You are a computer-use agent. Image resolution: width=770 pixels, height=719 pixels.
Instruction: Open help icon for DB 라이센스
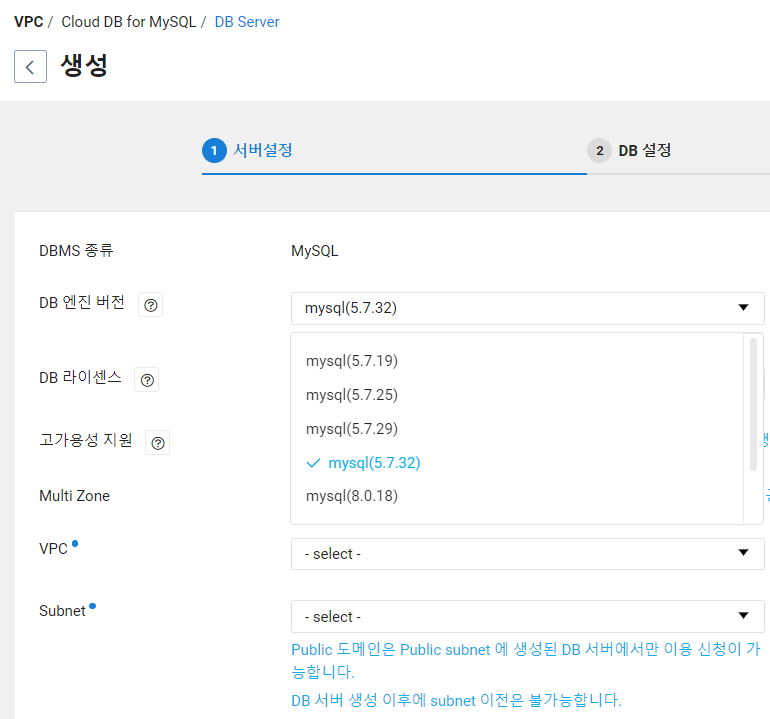click(147, 380)
